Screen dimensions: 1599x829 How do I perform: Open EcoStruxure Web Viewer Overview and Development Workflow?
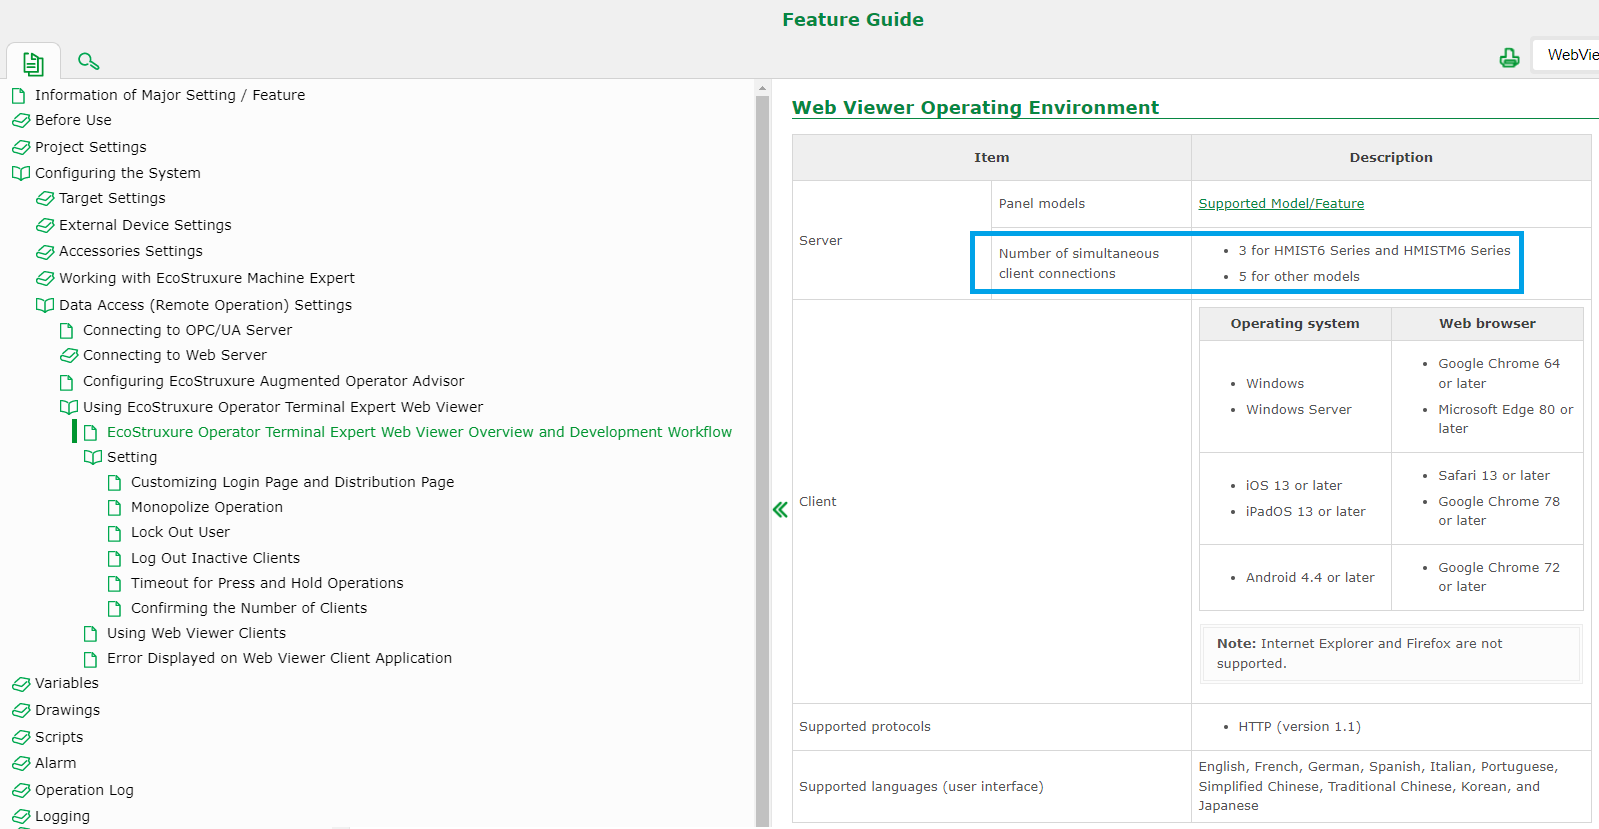pos(420,432)
